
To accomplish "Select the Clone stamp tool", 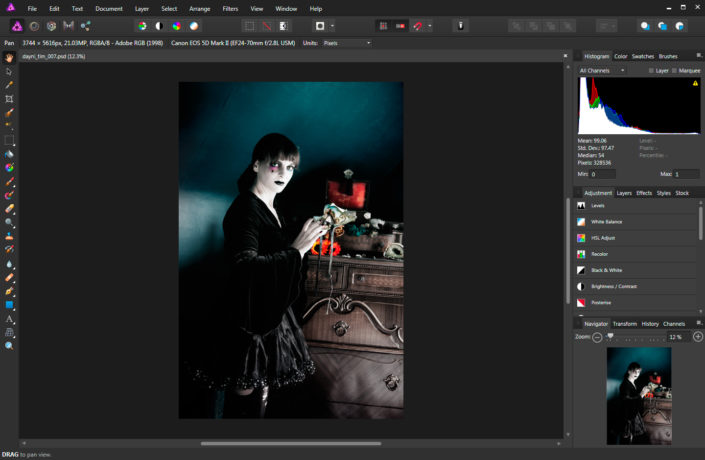I will (9, 236).
